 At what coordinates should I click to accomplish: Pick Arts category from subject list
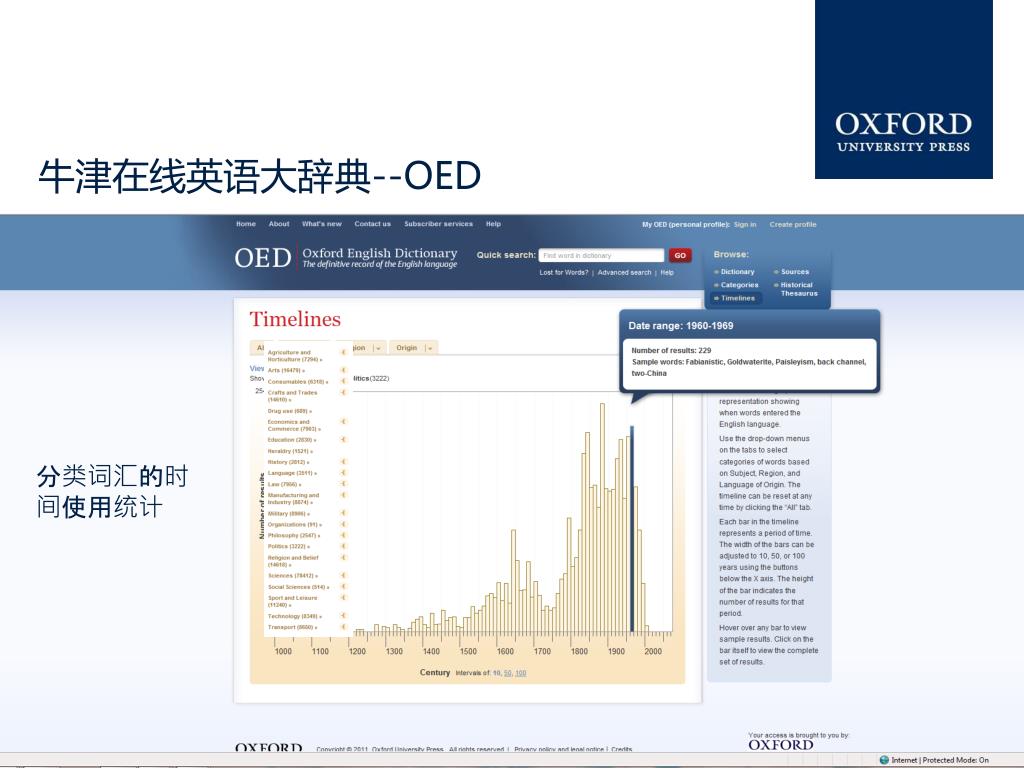tap(286, 370)
